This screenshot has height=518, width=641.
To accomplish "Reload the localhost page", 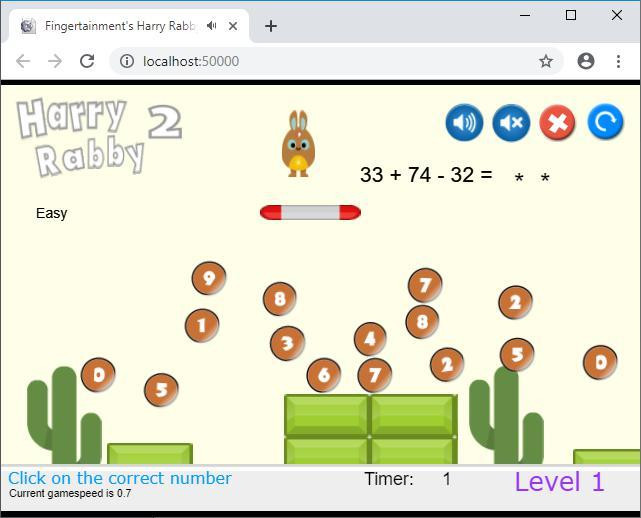I will 87,61.
